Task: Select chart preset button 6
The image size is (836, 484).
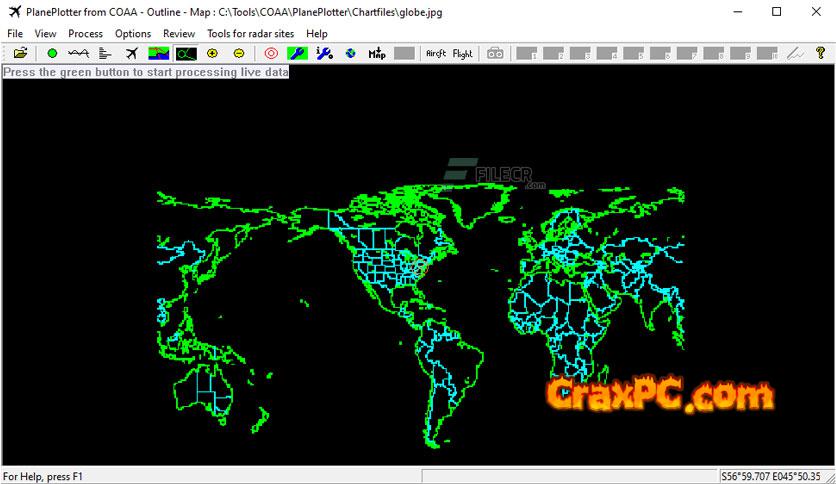Action: (660, 53)
